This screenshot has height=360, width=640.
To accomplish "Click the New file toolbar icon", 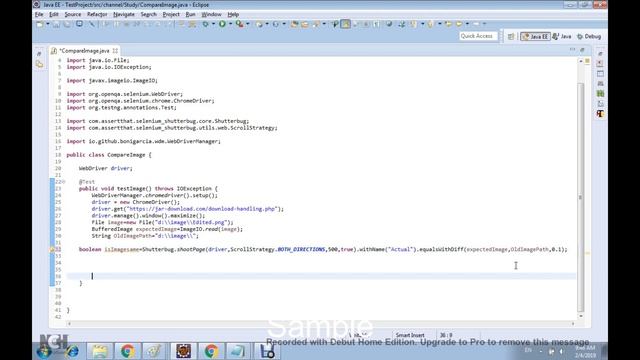I will (40, 24).
